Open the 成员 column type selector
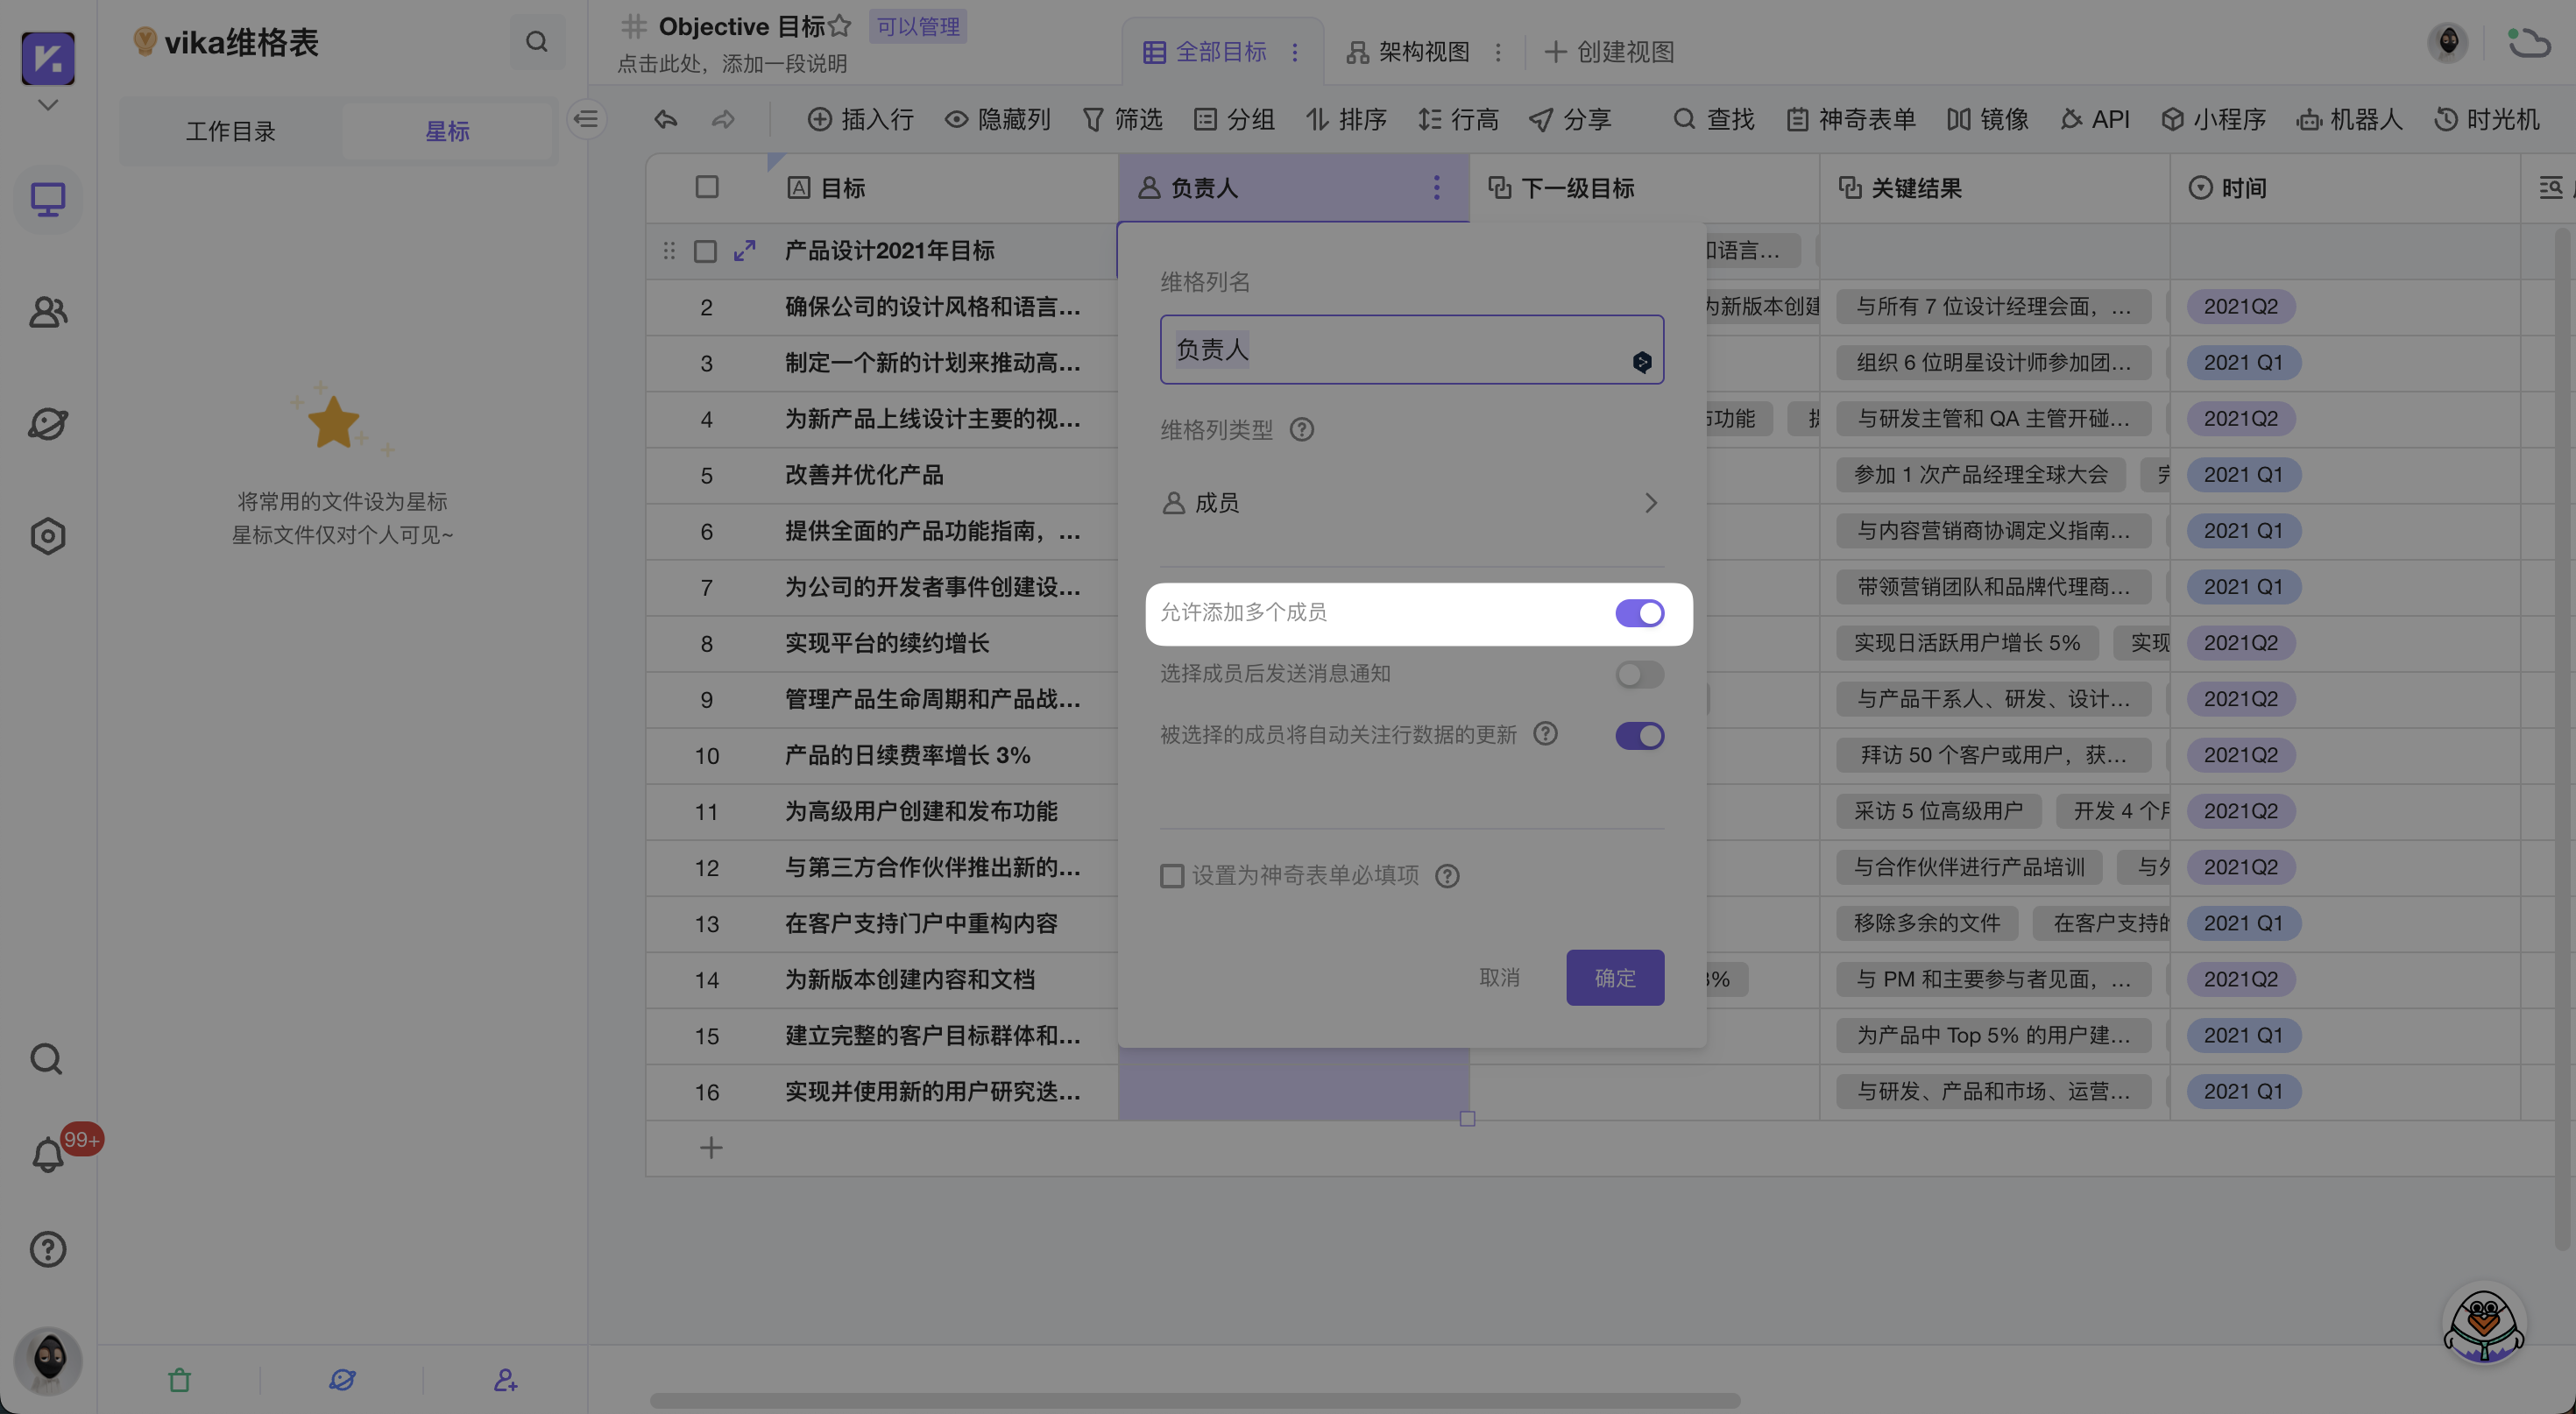Viewport: 2576px width, 1414px height. [x=1410, y=503]
